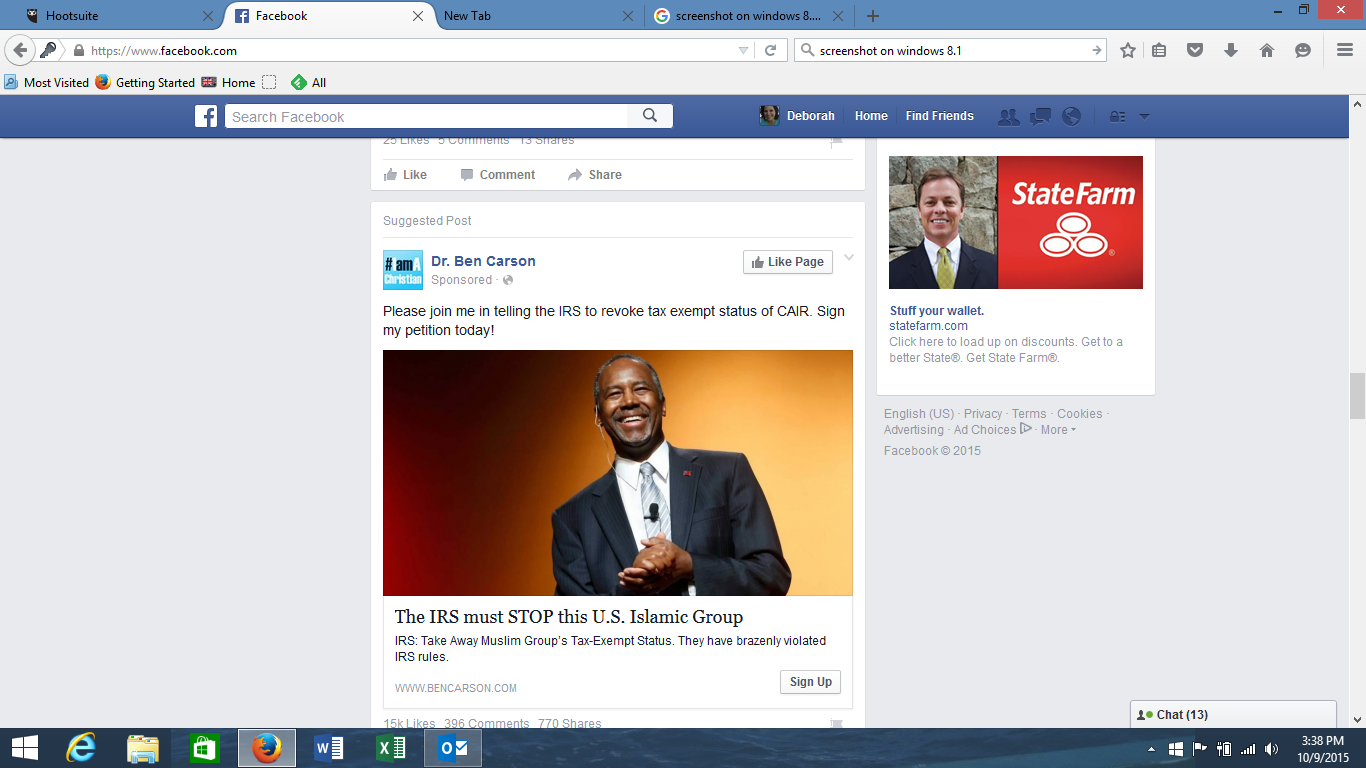Open Privacy link in footer
This screenshot has width=1366, height=768.
983,414
